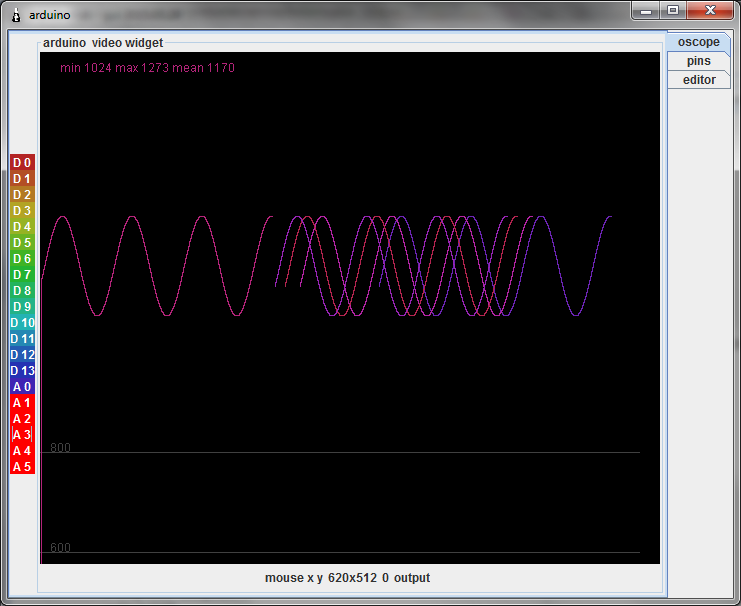Click the arduino video widget title
Viewport: 741px width, 606px height.
pyautogui.click(x=103, y=43)
